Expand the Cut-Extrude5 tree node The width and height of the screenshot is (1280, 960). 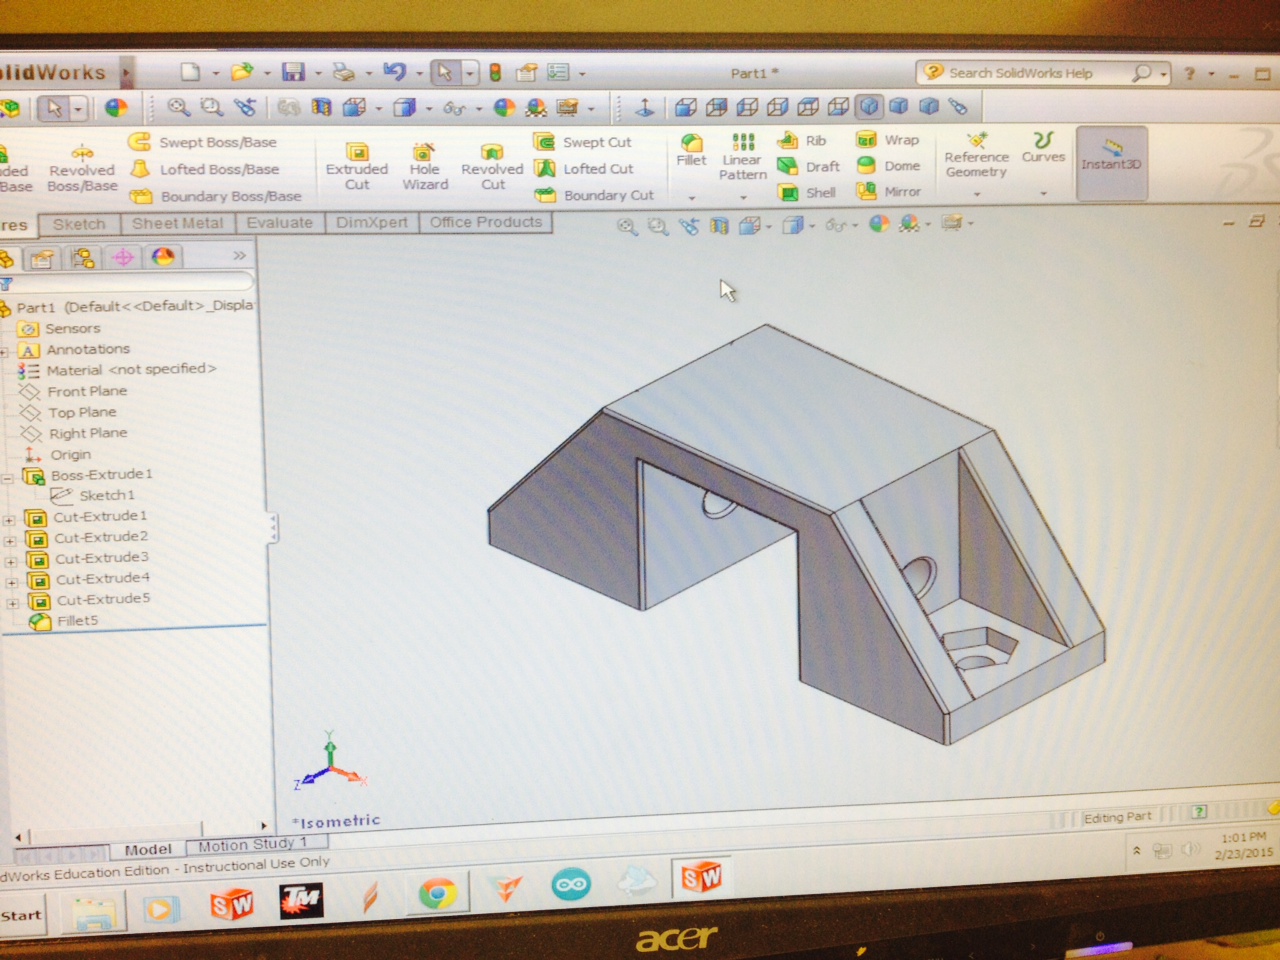[x=12, y=603]
